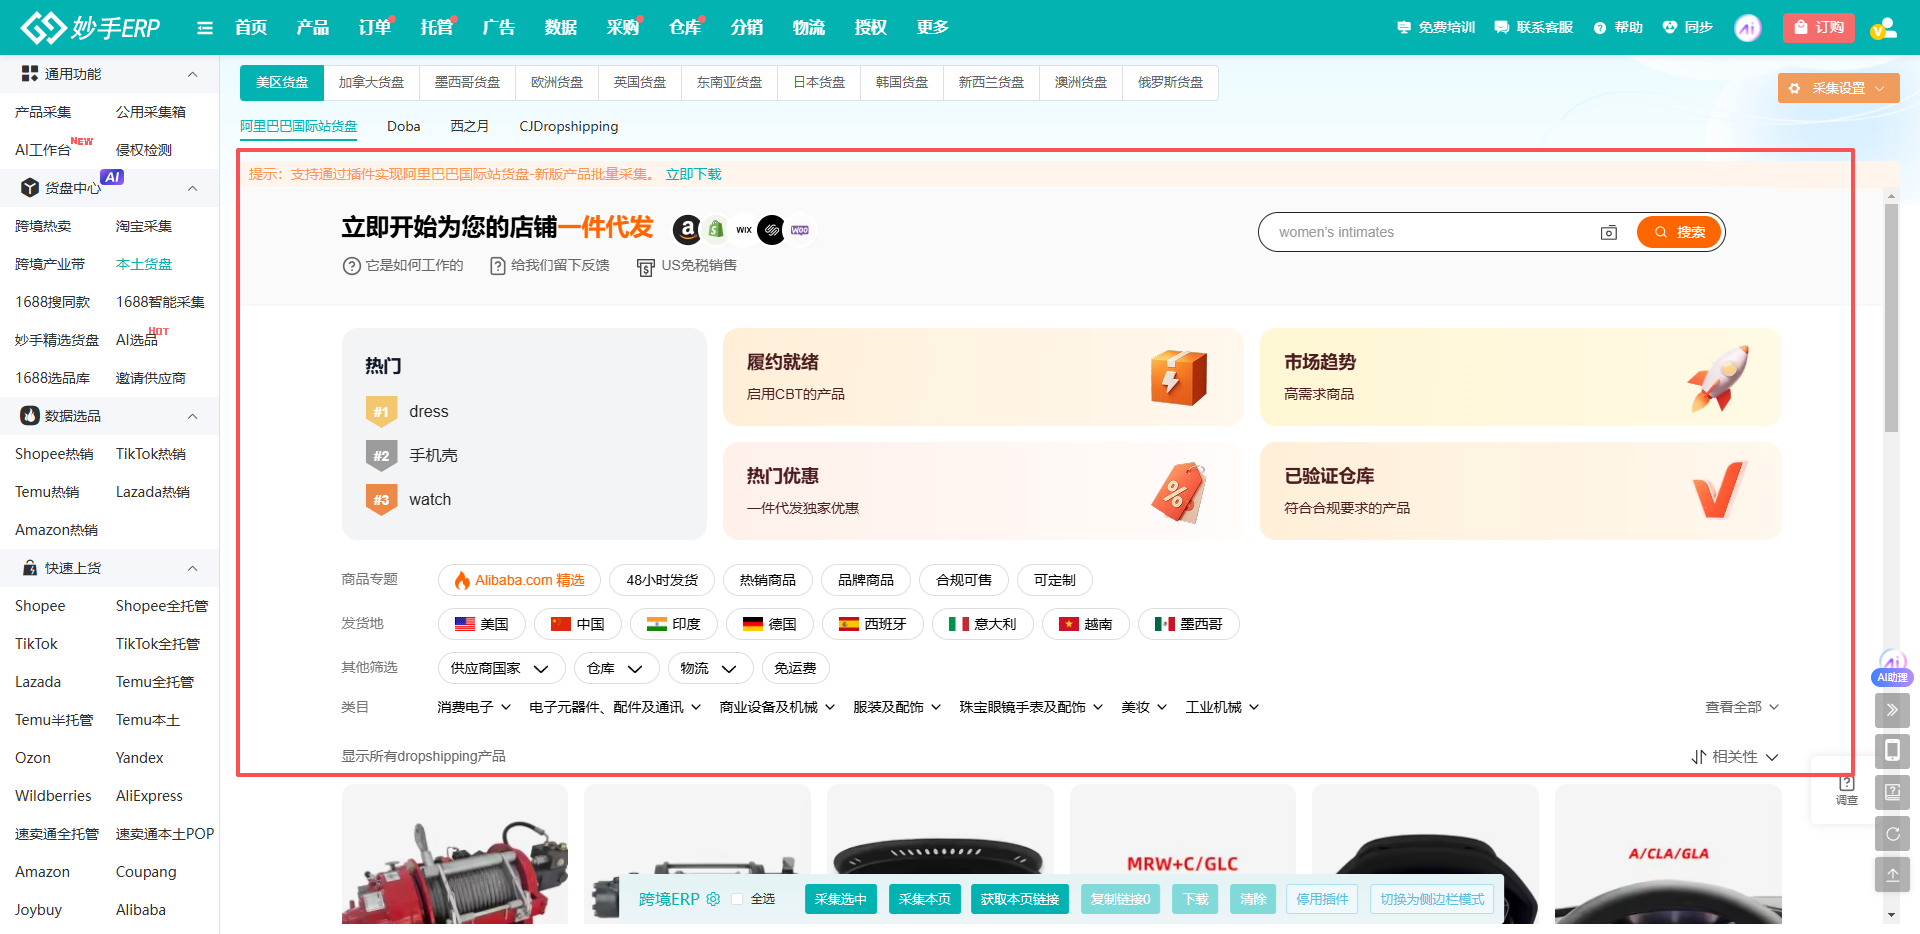1920x934 pixels.
Task: Click the refresh floating button
Action: tap(1892, 833)
